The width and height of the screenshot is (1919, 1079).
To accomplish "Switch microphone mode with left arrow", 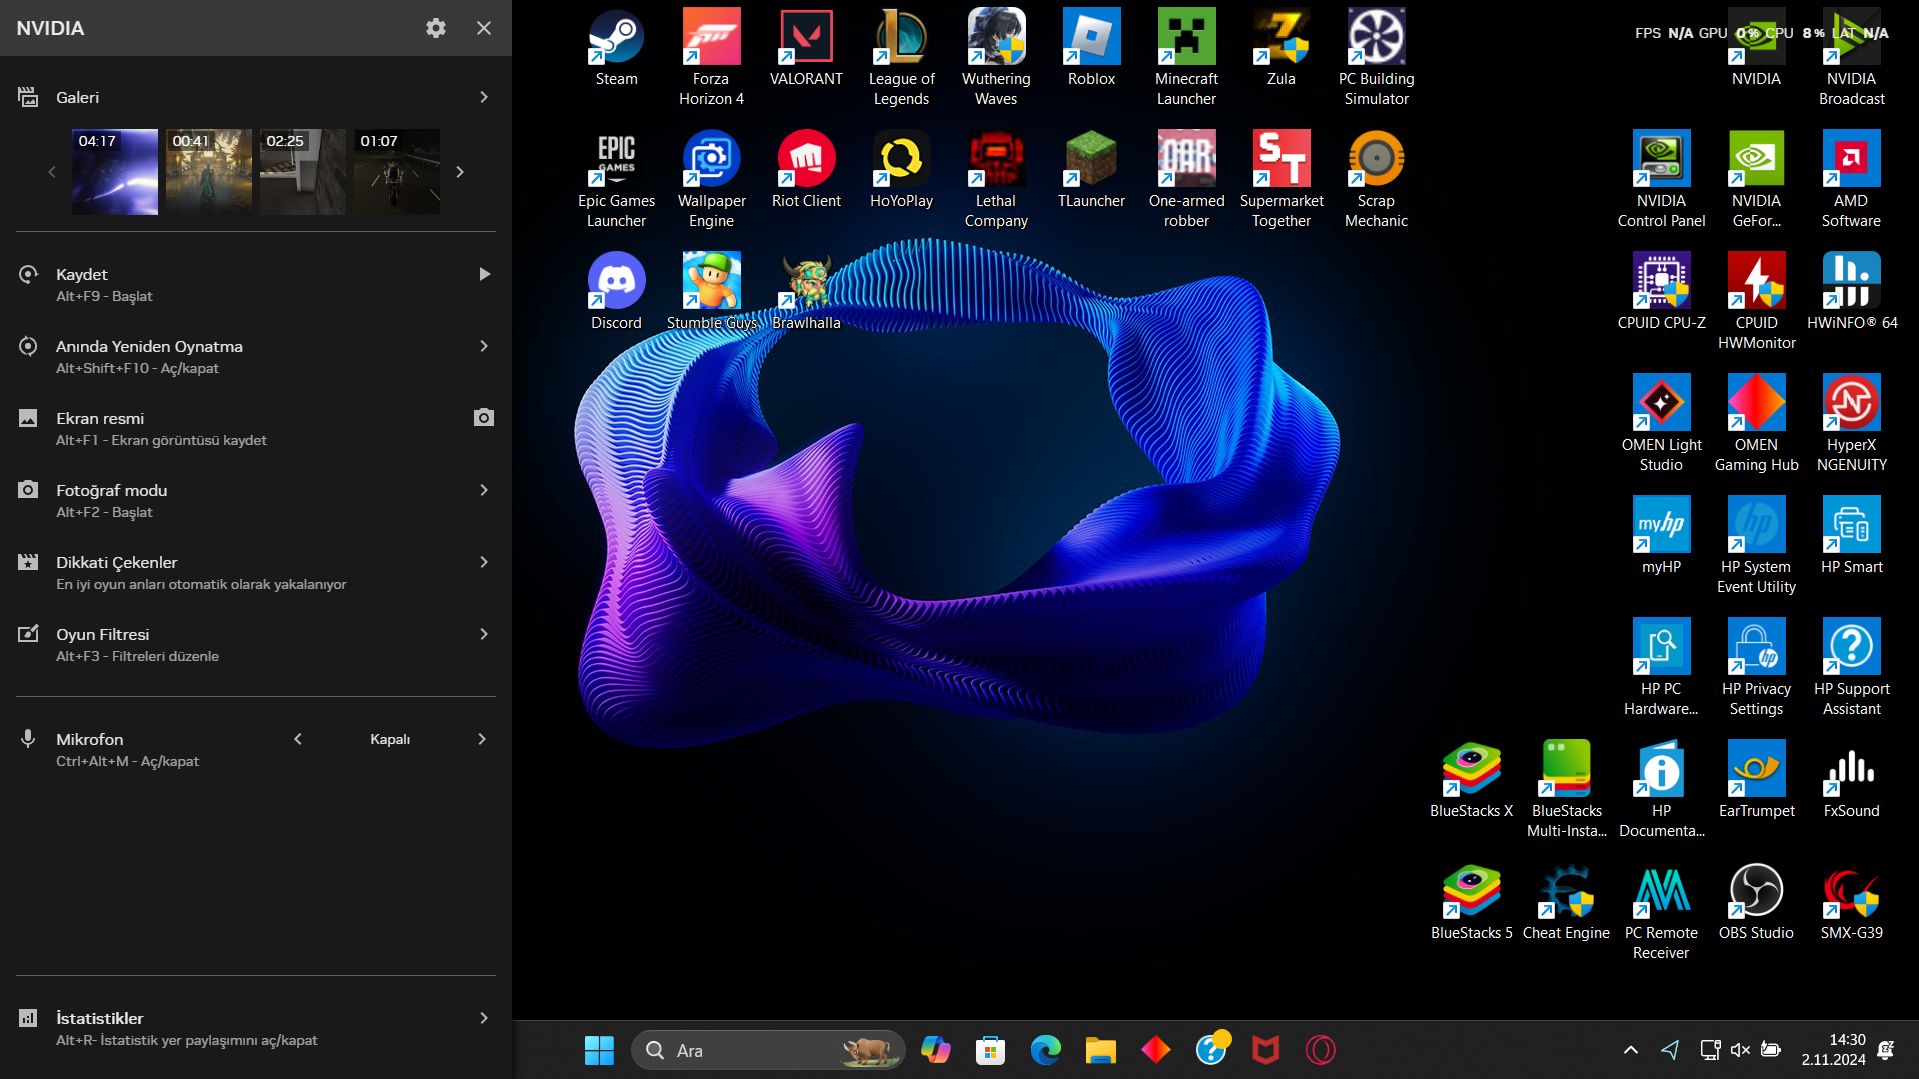I will click(x=298, y=739).
